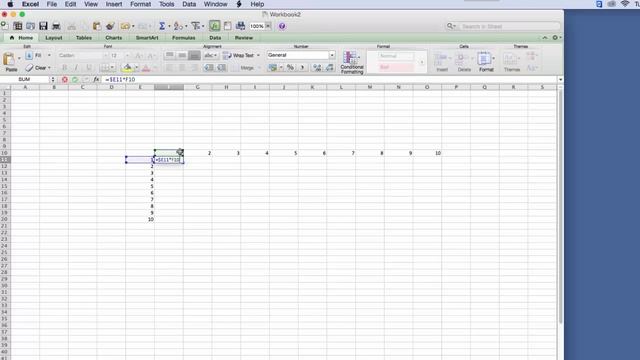This screenshot has width=640, height=360.
Task: Click inside the formula bar text
Action: (x=120, y=80)
